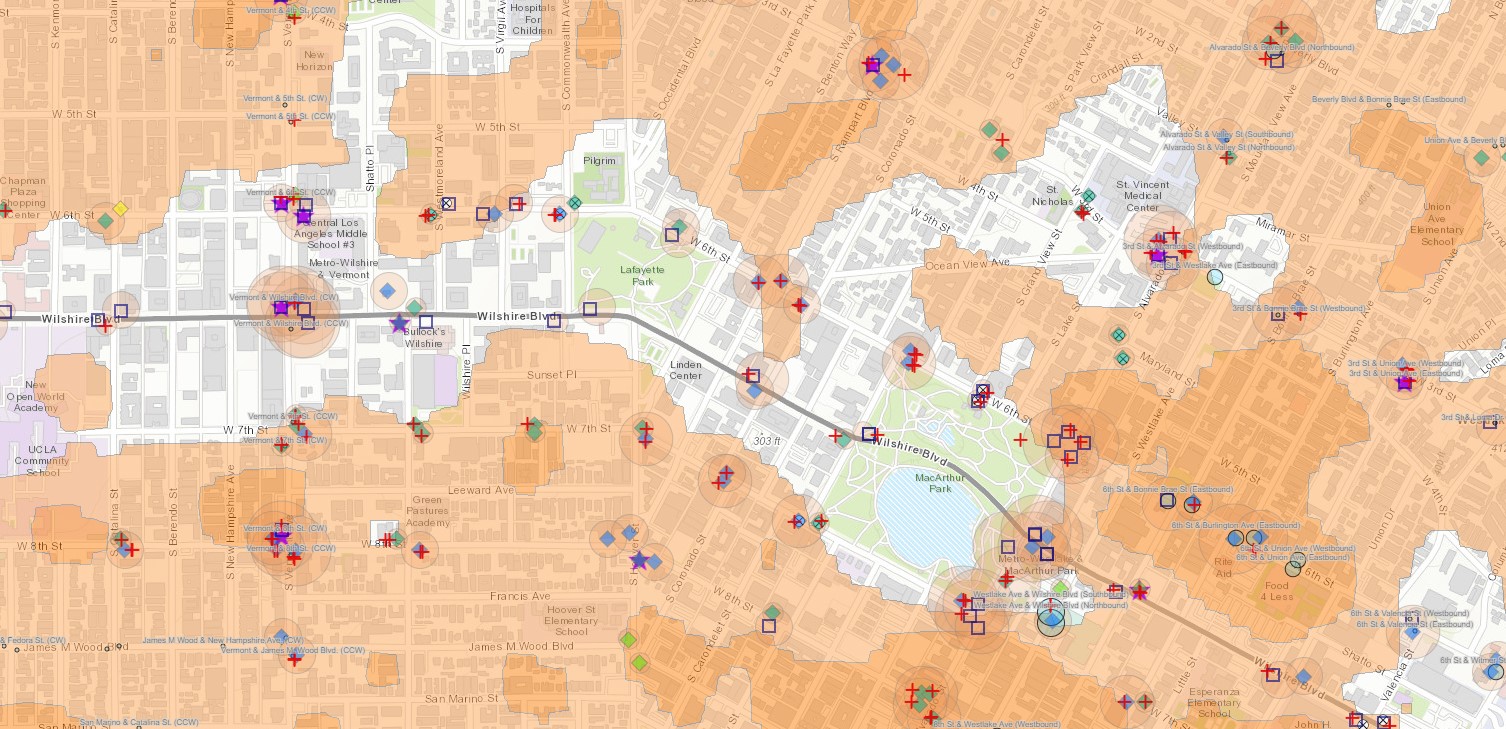
Task: Click the 303 ft distance label
Action: point(766,440)
